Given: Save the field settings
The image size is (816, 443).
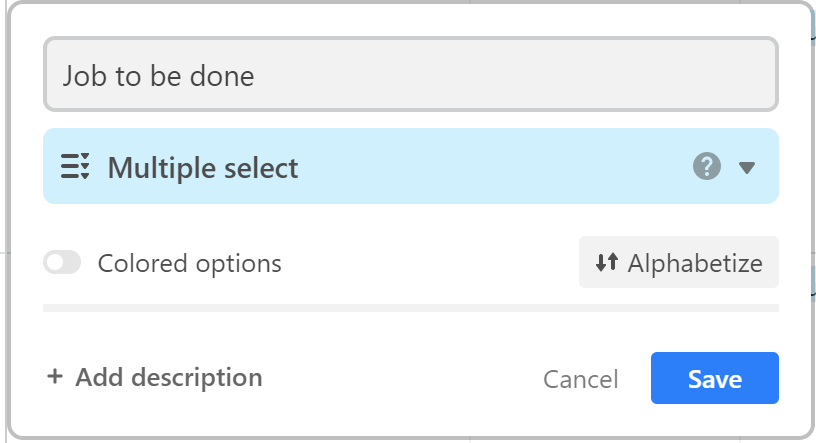Looking at the screenshot, I should pyautogui.click(x=715, y=378).
